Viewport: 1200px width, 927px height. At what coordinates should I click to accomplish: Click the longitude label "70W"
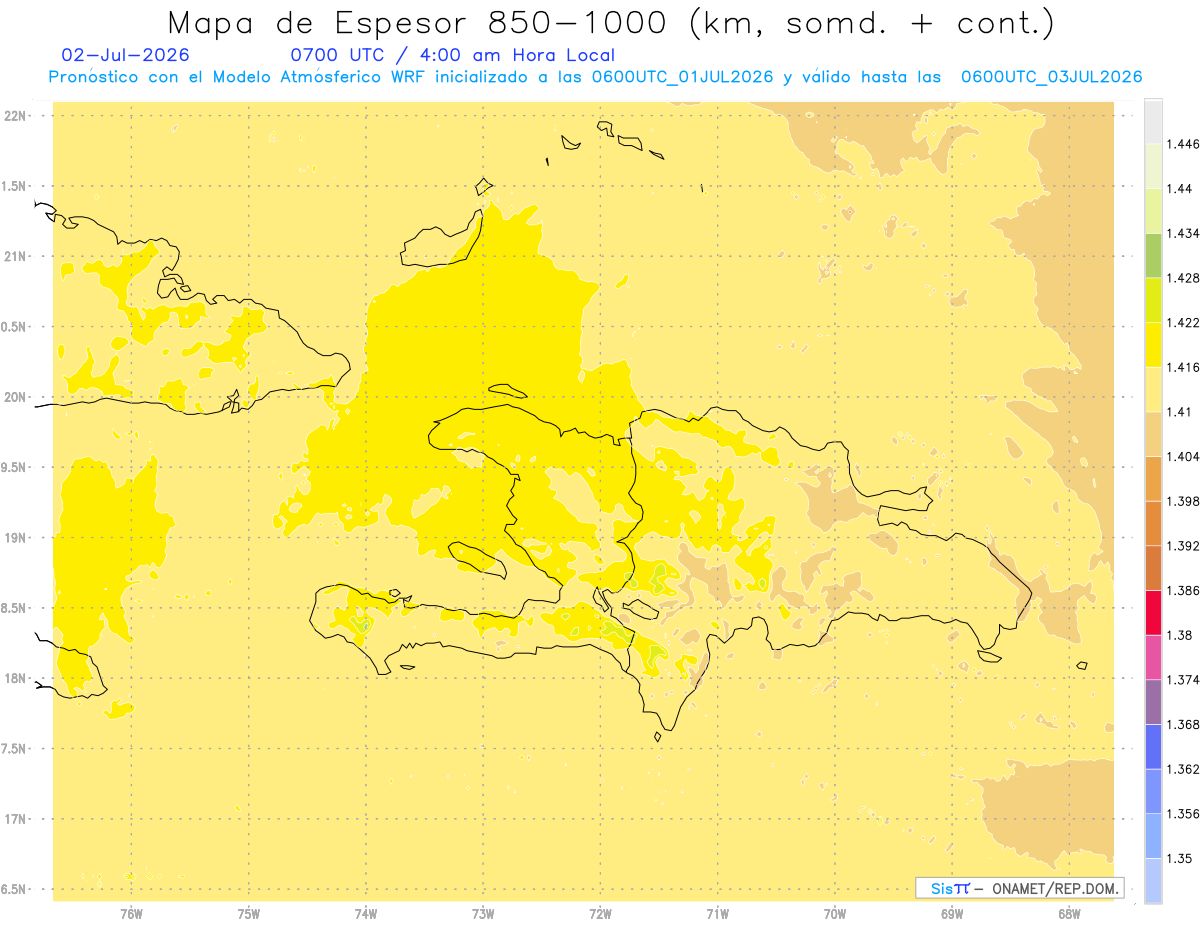(835, 914)
